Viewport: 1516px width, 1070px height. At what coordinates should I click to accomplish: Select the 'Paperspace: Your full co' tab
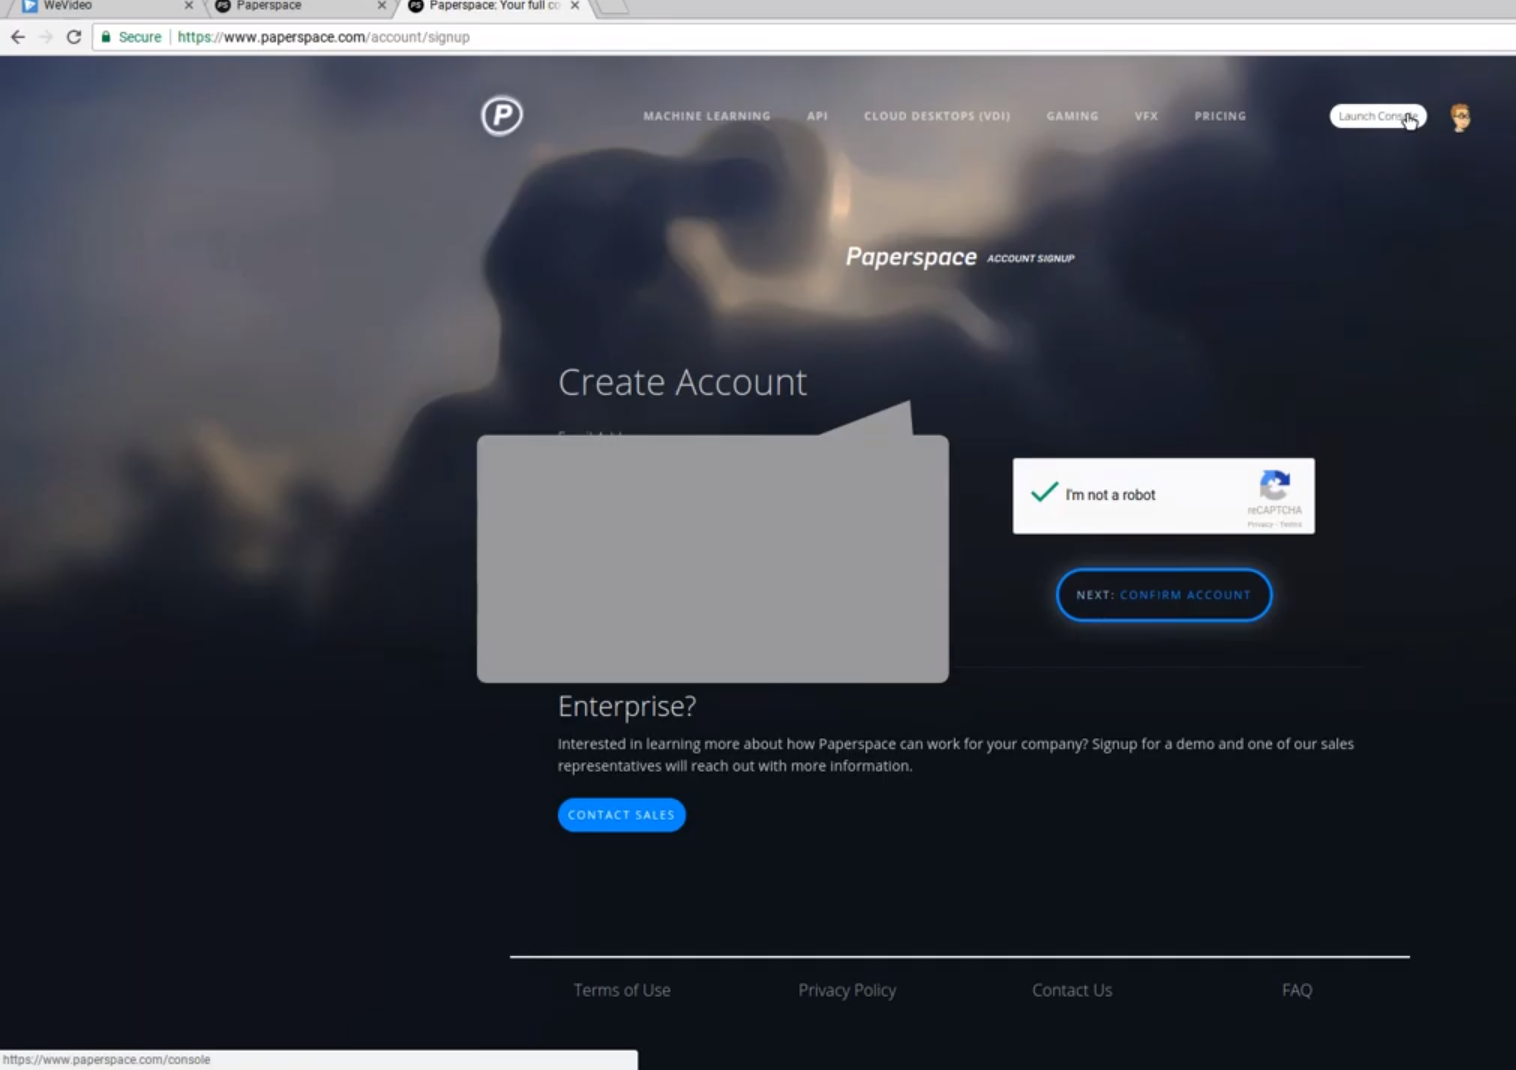[494, 6]
